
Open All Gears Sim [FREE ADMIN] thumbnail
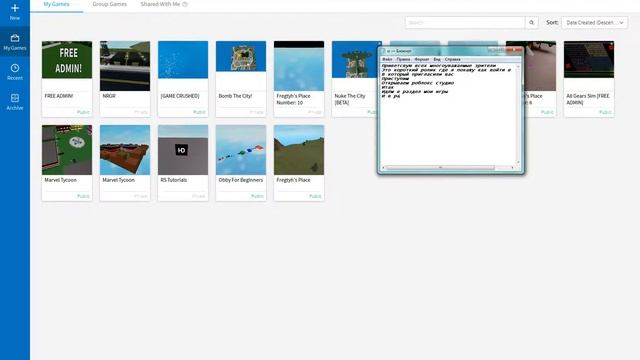589,59
